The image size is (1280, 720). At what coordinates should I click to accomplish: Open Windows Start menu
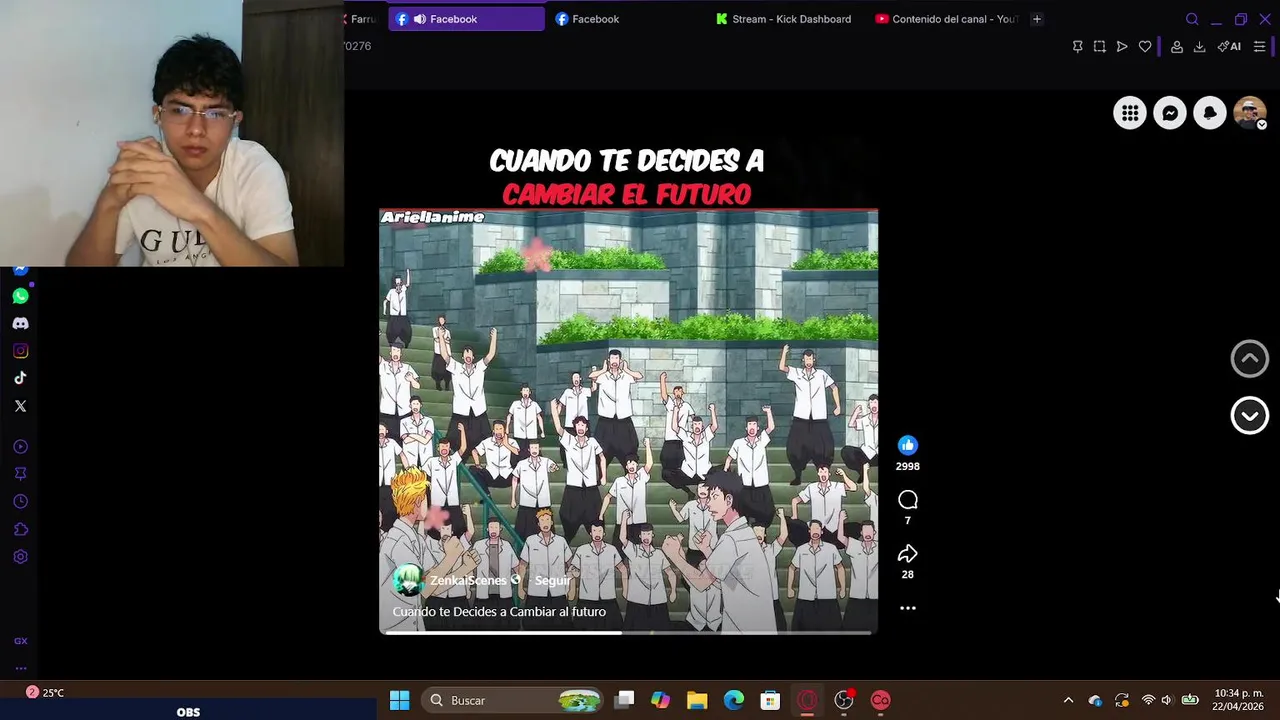[399, 700]
